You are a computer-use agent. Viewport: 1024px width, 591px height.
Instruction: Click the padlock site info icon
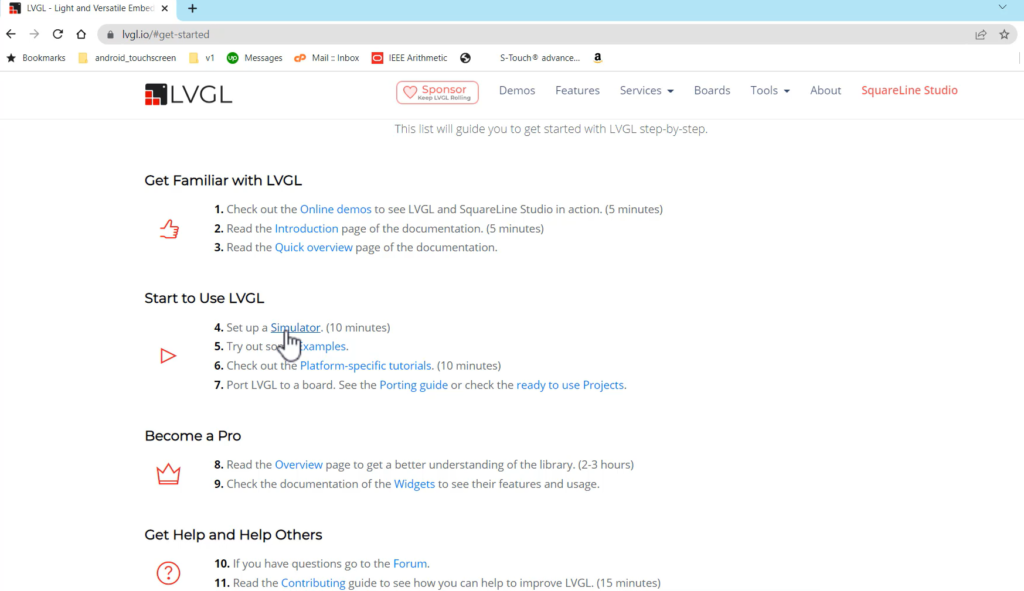[110, 35]
